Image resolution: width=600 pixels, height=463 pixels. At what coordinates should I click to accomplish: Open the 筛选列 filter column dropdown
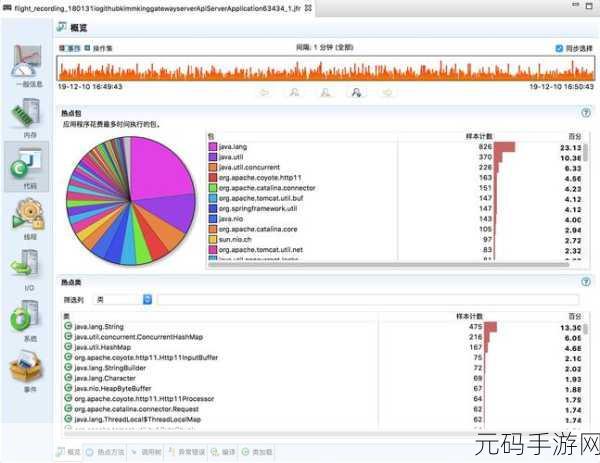(147, 299)
